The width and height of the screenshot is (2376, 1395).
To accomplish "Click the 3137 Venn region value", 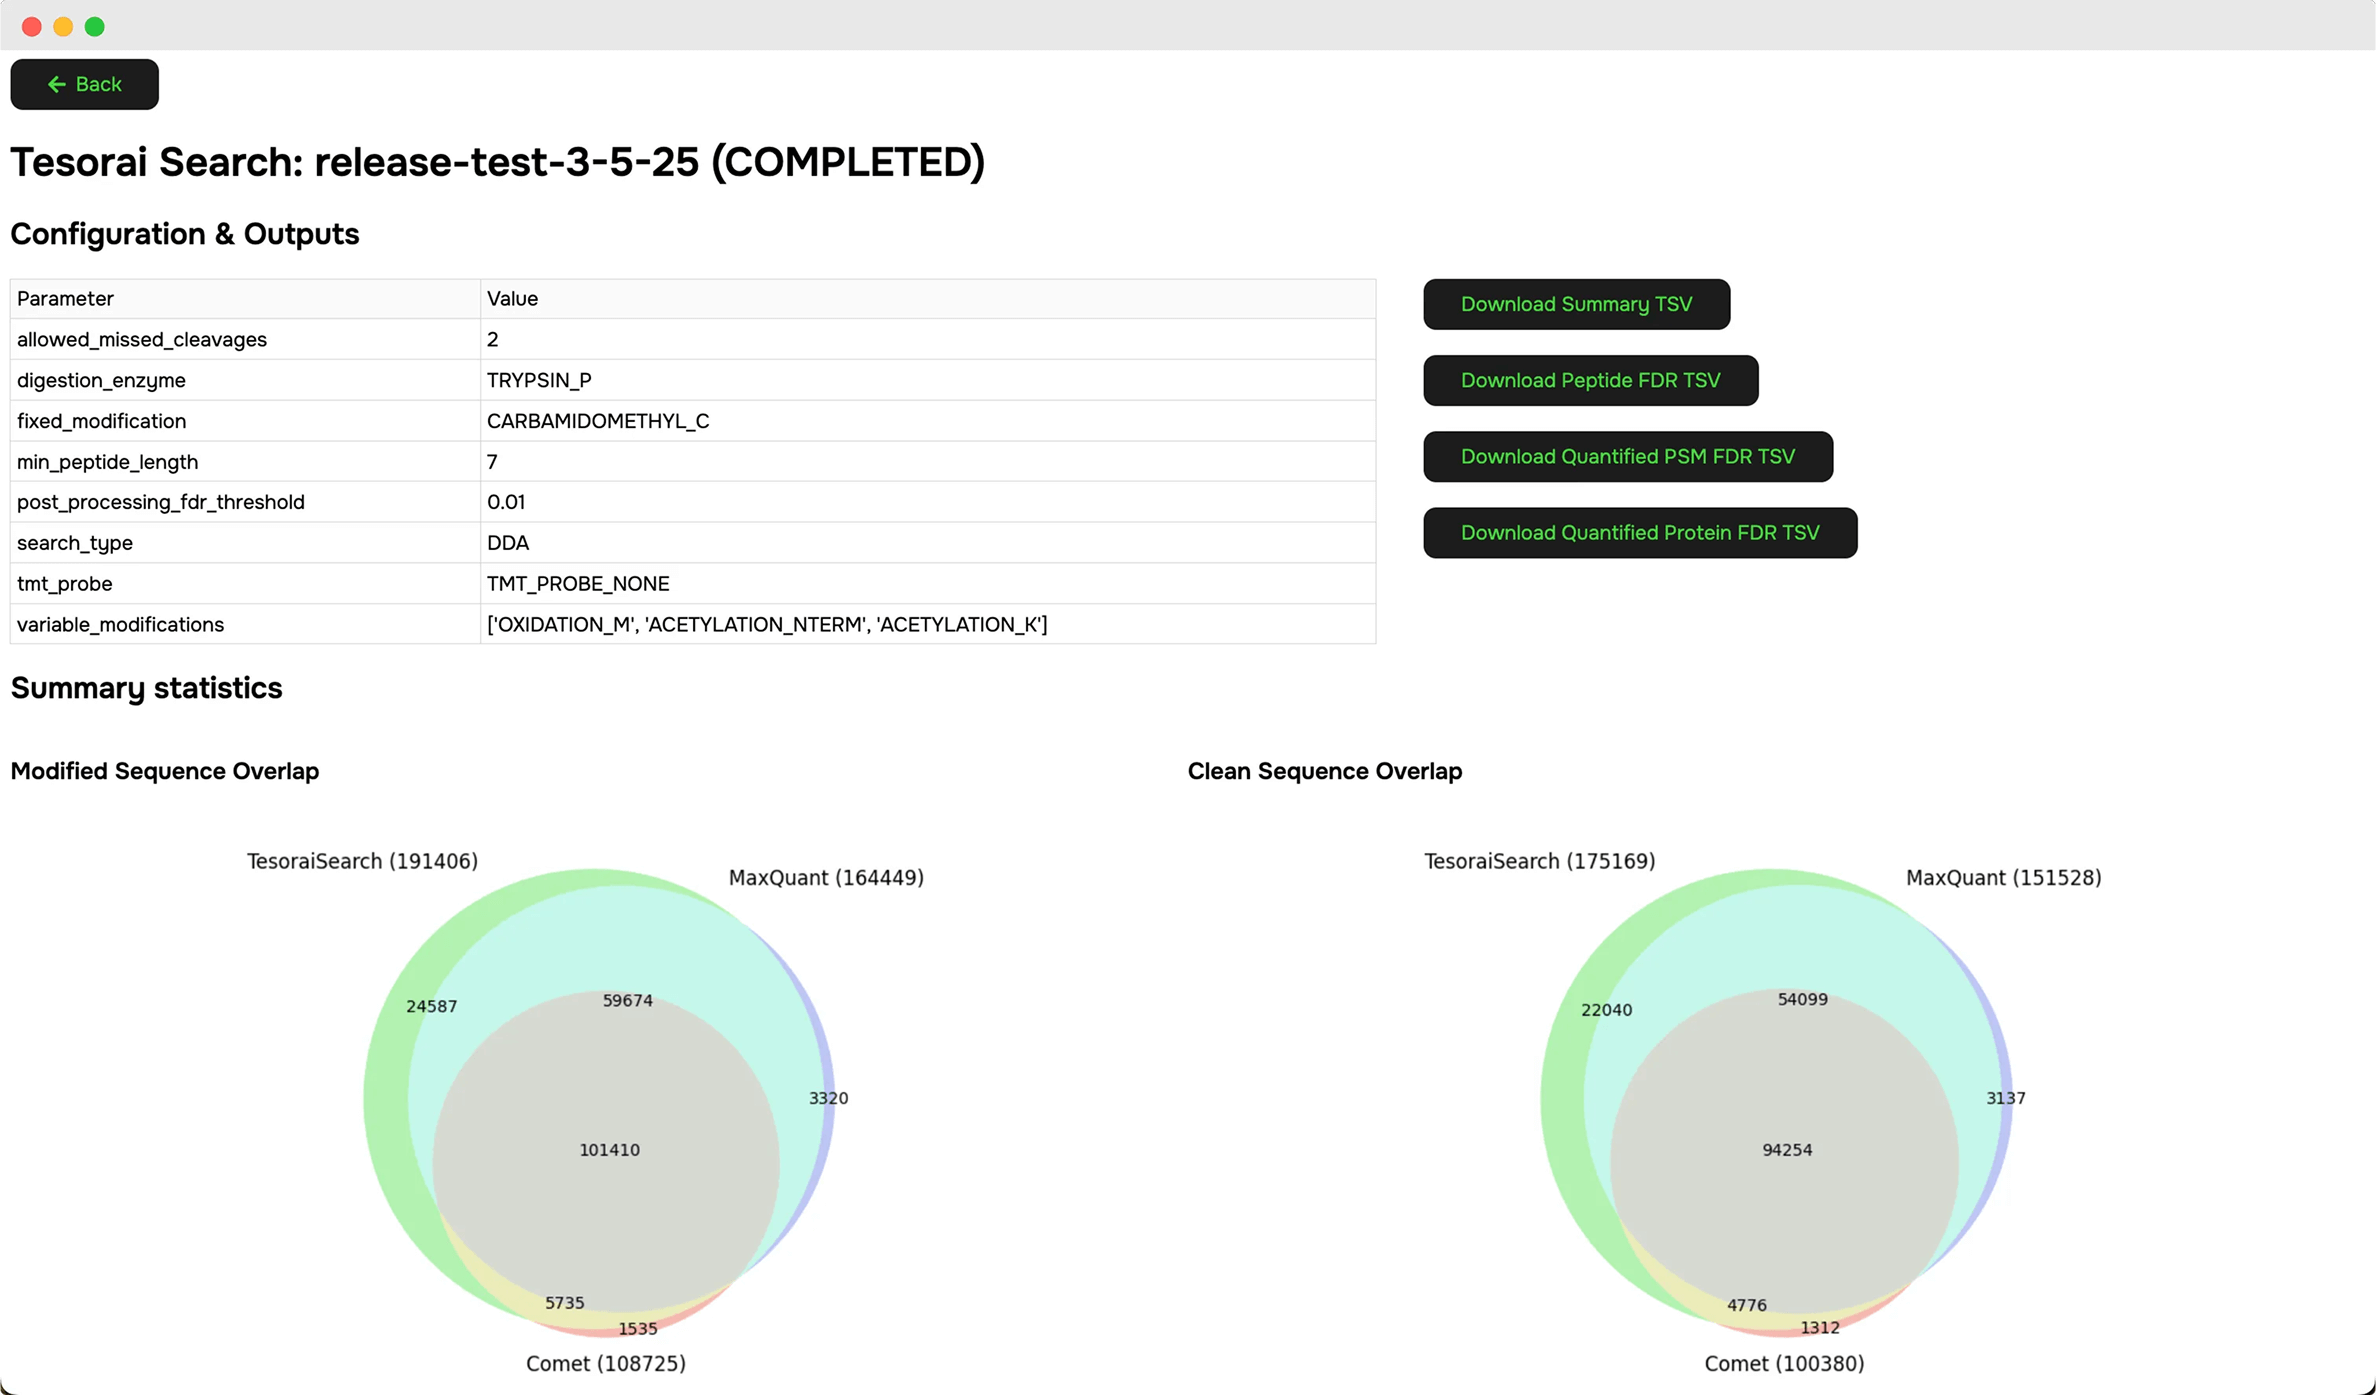I will [2005, 1098].
